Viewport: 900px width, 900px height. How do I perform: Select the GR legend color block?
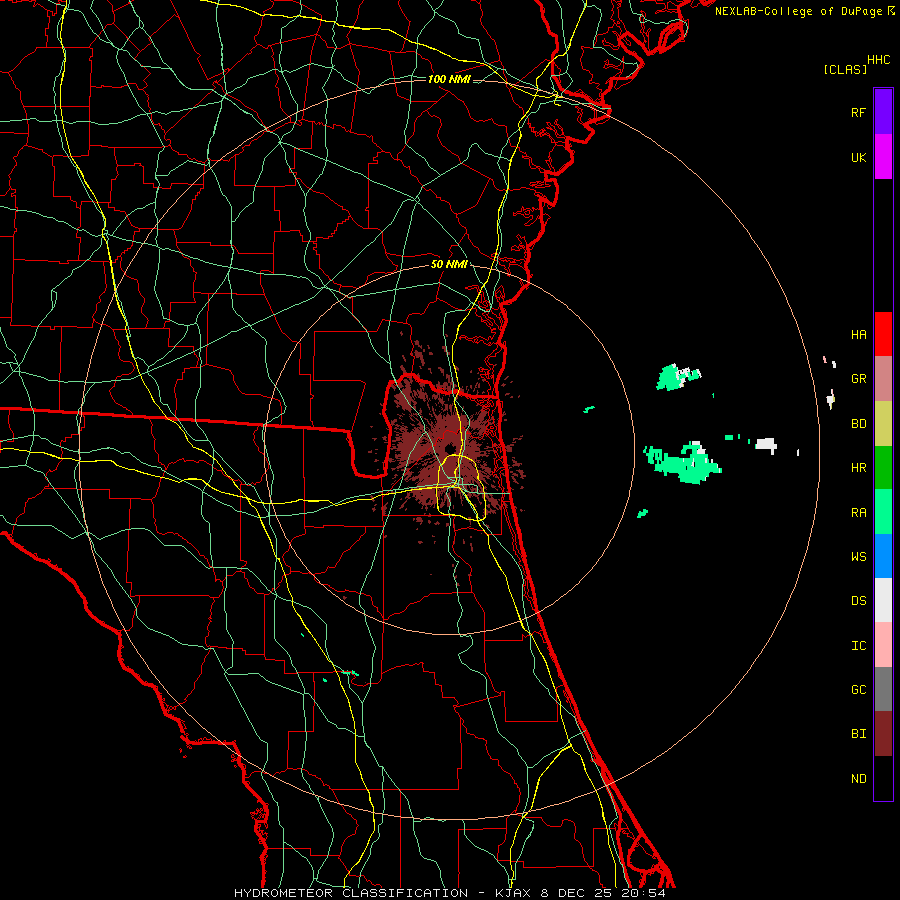(x=883, y=378)
